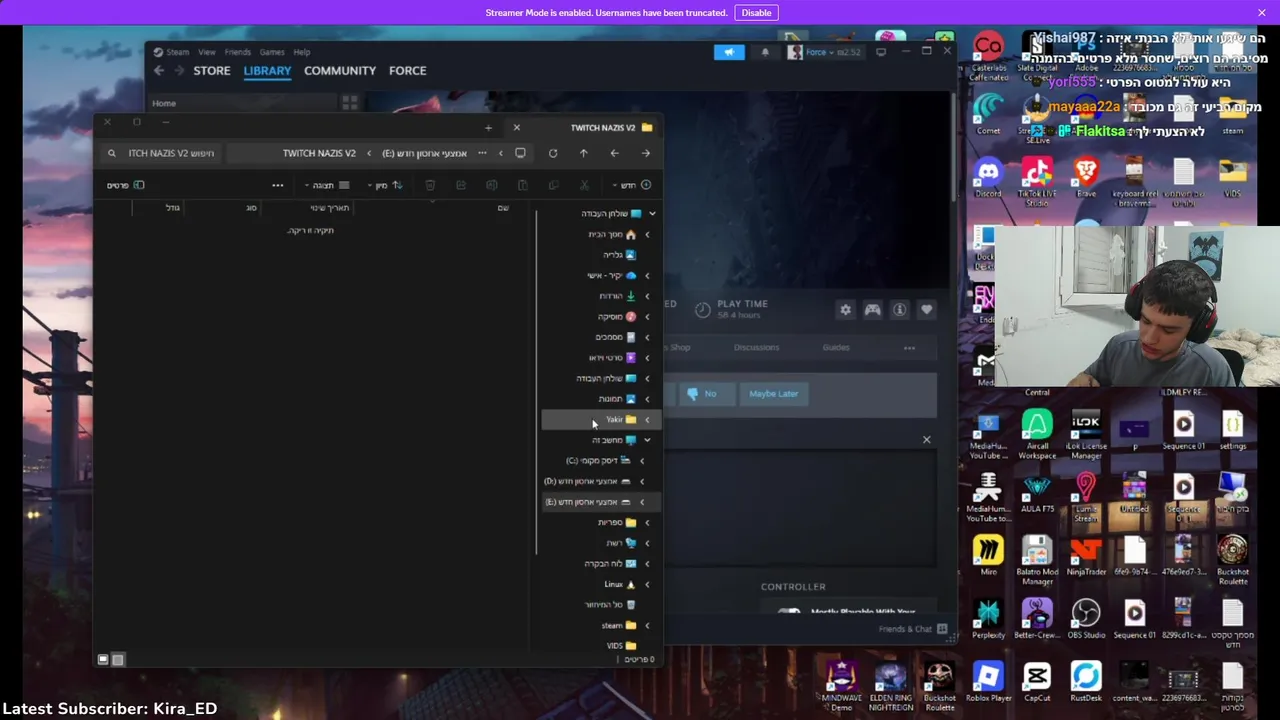Screen dimensions: 1280x720
Task: Collapse מחשב זה (This PC) tree node
Action: (x=647, y=440)
